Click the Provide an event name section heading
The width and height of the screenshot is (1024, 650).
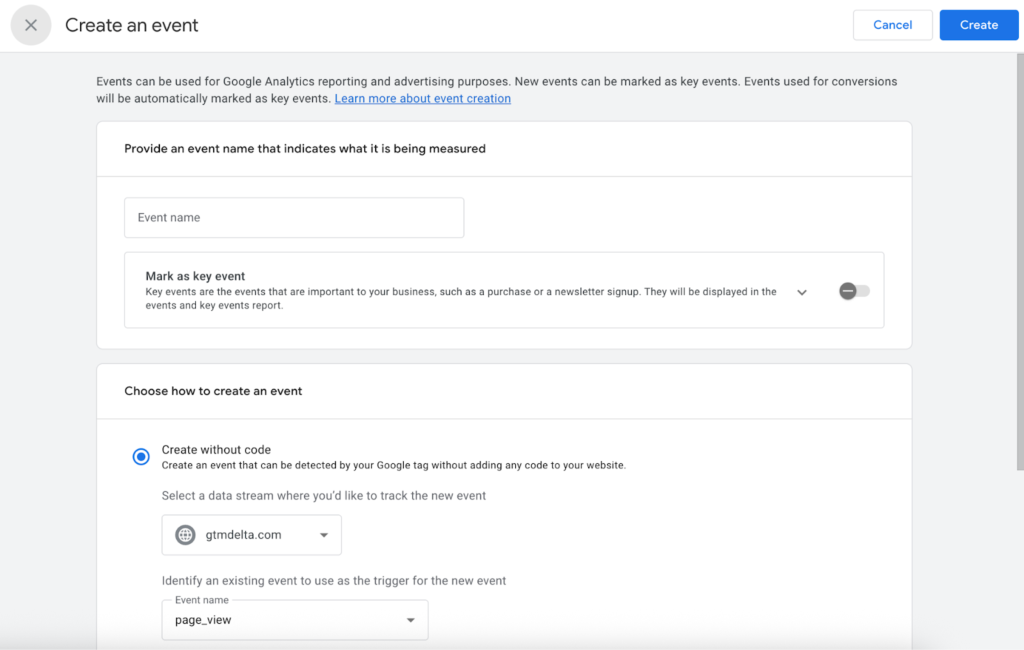click(x=304, y=149)
